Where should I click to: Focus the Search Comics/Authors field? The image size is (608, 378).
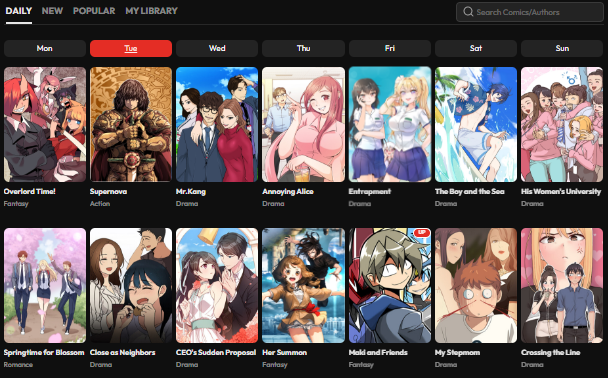(530, 12)
